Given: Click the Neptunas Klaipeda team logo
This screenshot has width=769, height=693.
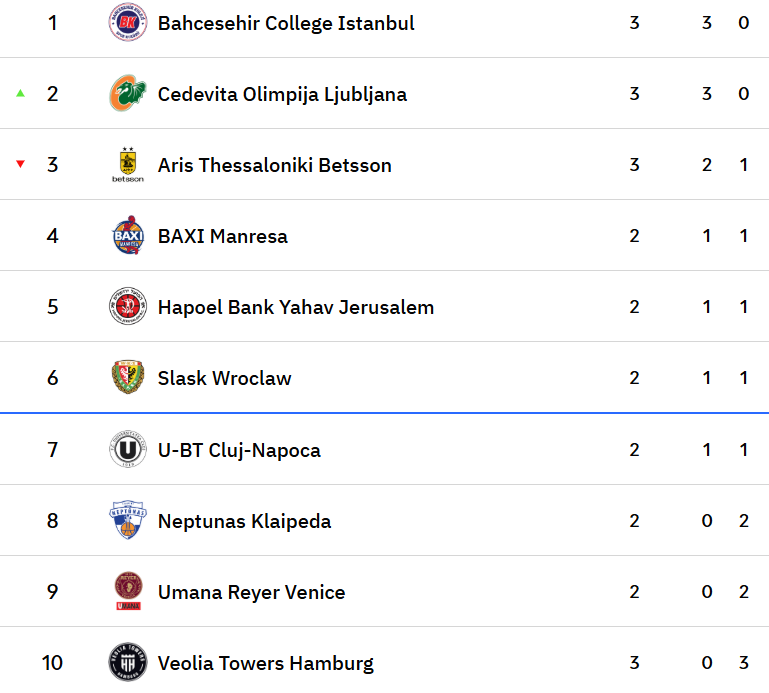Looking at the screenshot, I should point(127,521).
